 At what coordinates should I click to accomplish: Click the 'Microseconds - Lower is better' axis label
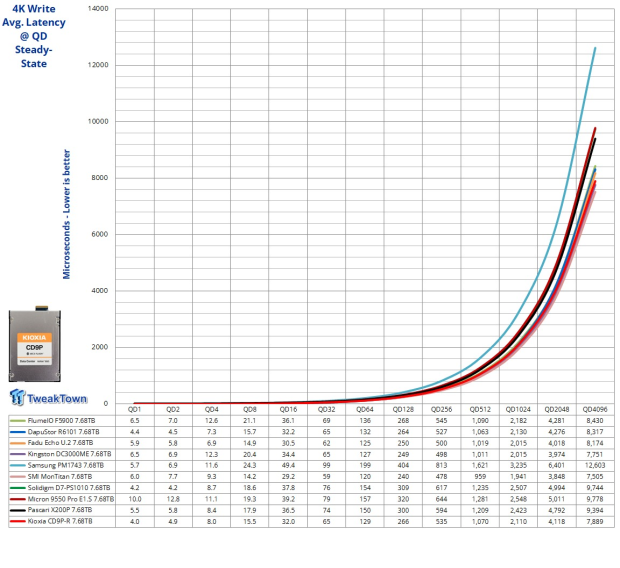[66, 214]
